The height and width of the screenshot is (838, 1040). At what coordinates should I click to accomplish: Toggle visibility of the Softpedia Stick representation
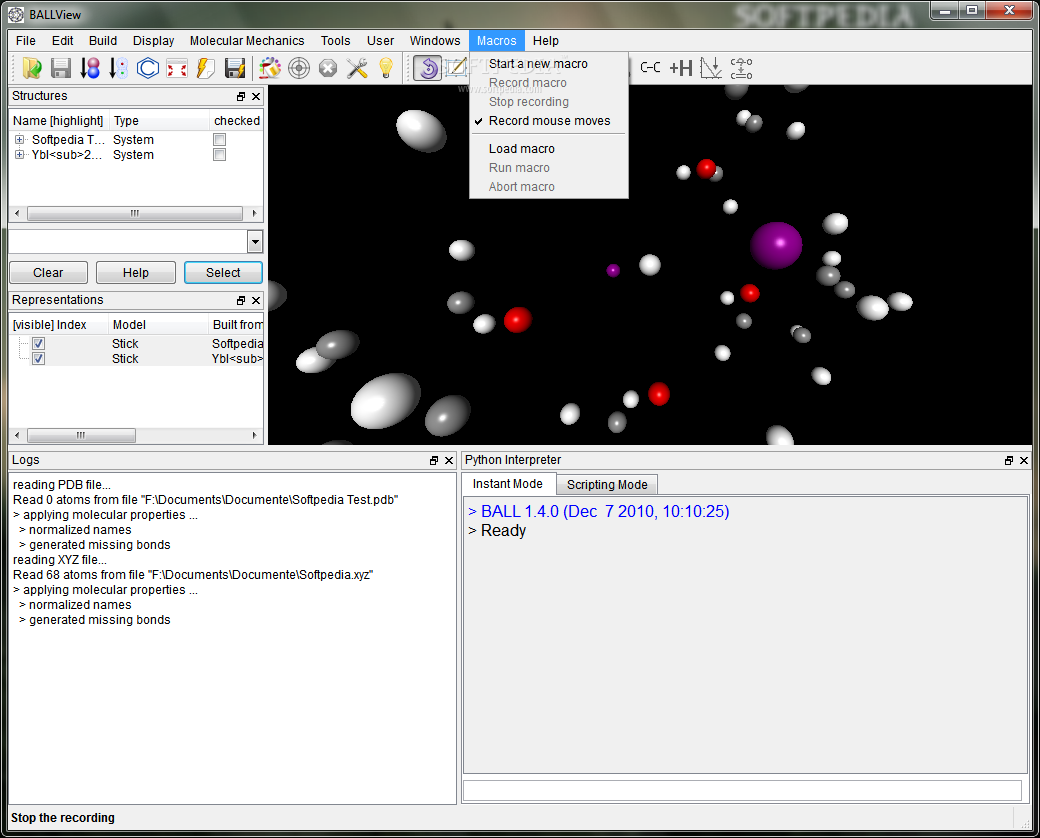click(x=38, y=344)
